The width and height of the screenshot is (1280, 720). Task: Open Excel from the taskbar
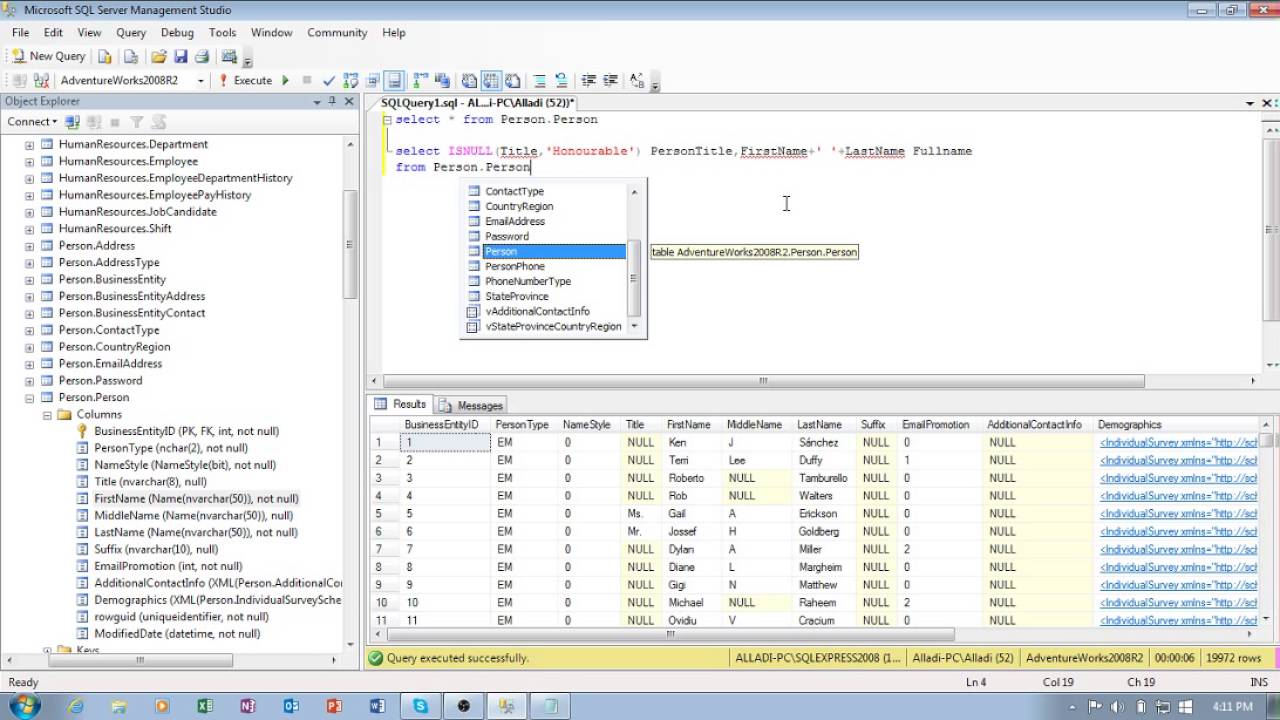[205, 706]
